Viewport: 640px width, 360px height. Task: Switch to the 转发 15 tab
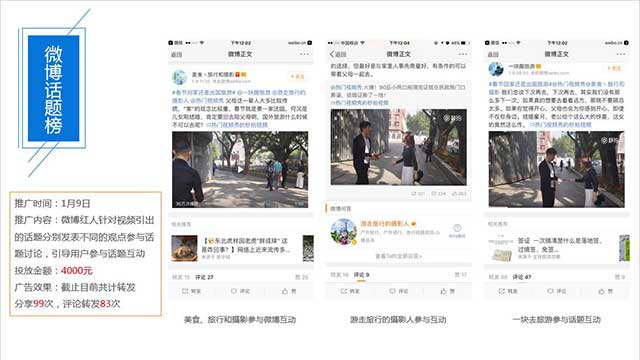[181, 277]
